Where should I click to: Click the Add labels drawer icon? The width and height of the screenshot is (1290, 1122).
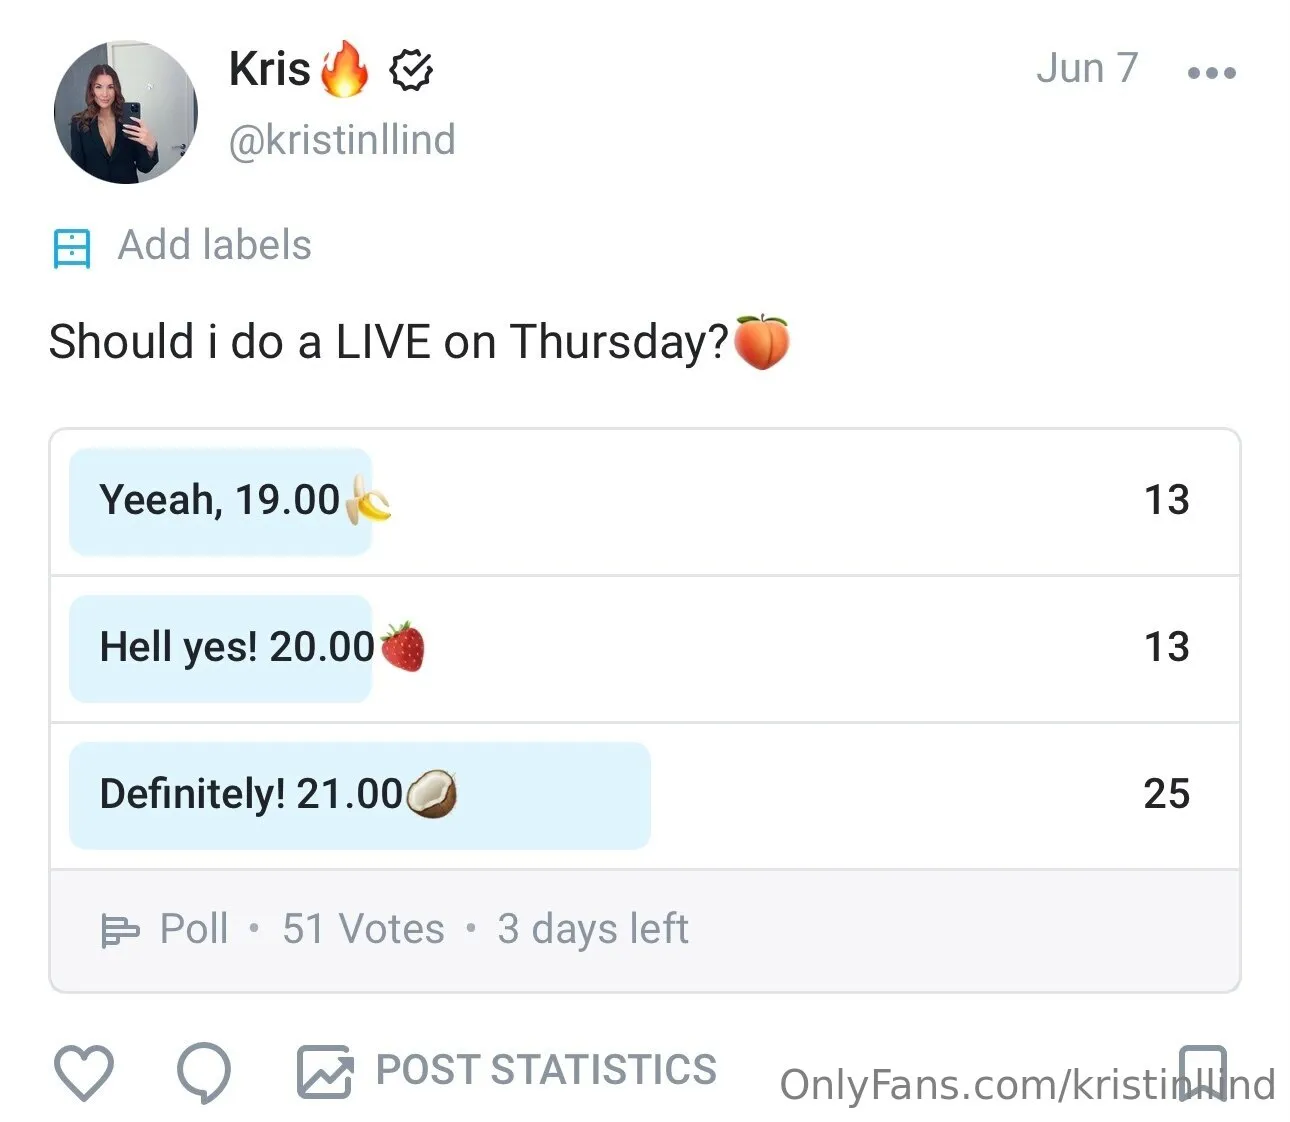click(x=72, y=245)
